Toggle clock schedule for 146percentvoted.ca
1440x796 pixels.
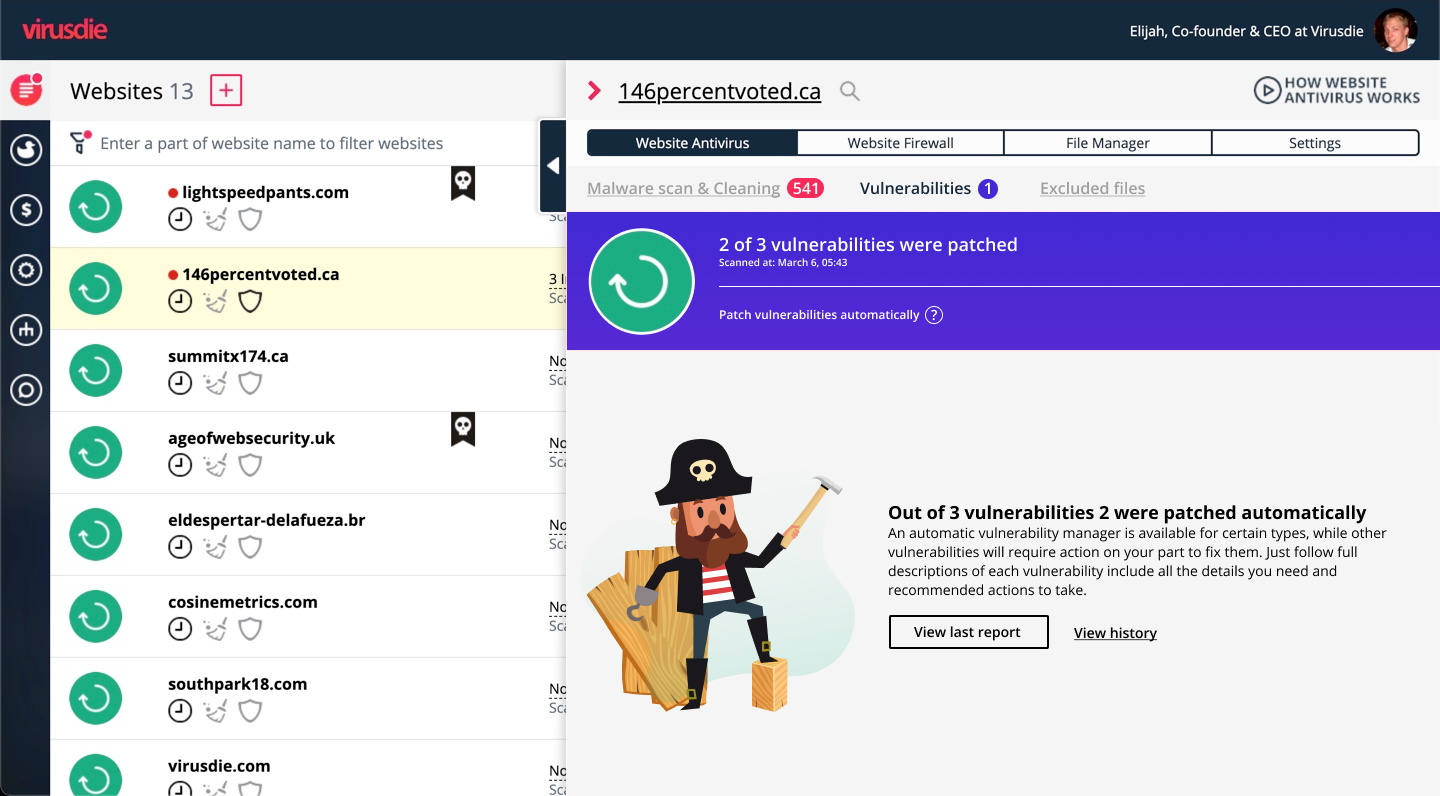click(x=180, y=301)
